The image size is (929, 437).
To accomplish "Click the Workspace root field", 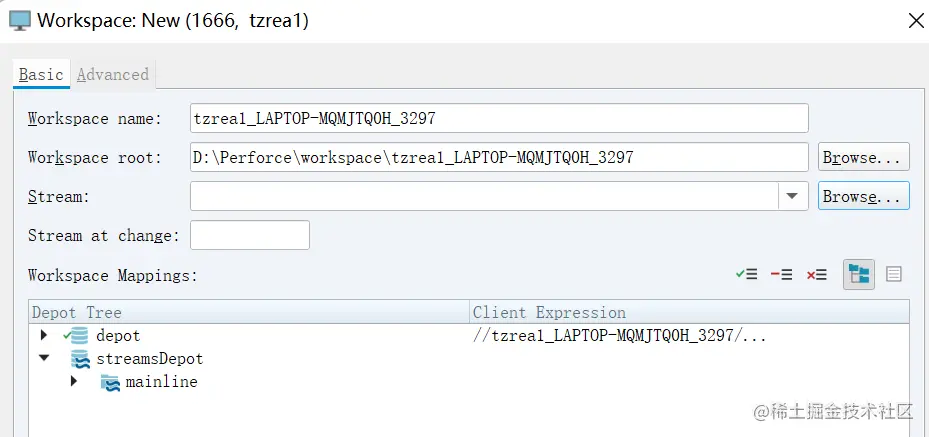I will [499, 157].
